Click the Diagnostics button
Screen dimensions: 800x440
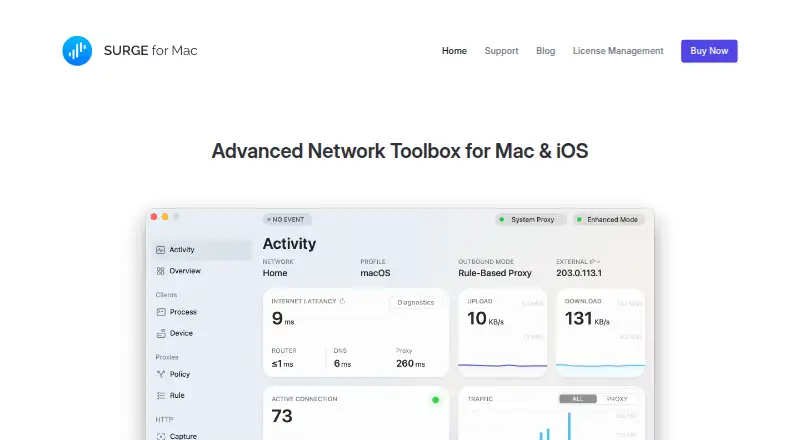point(415,302)
